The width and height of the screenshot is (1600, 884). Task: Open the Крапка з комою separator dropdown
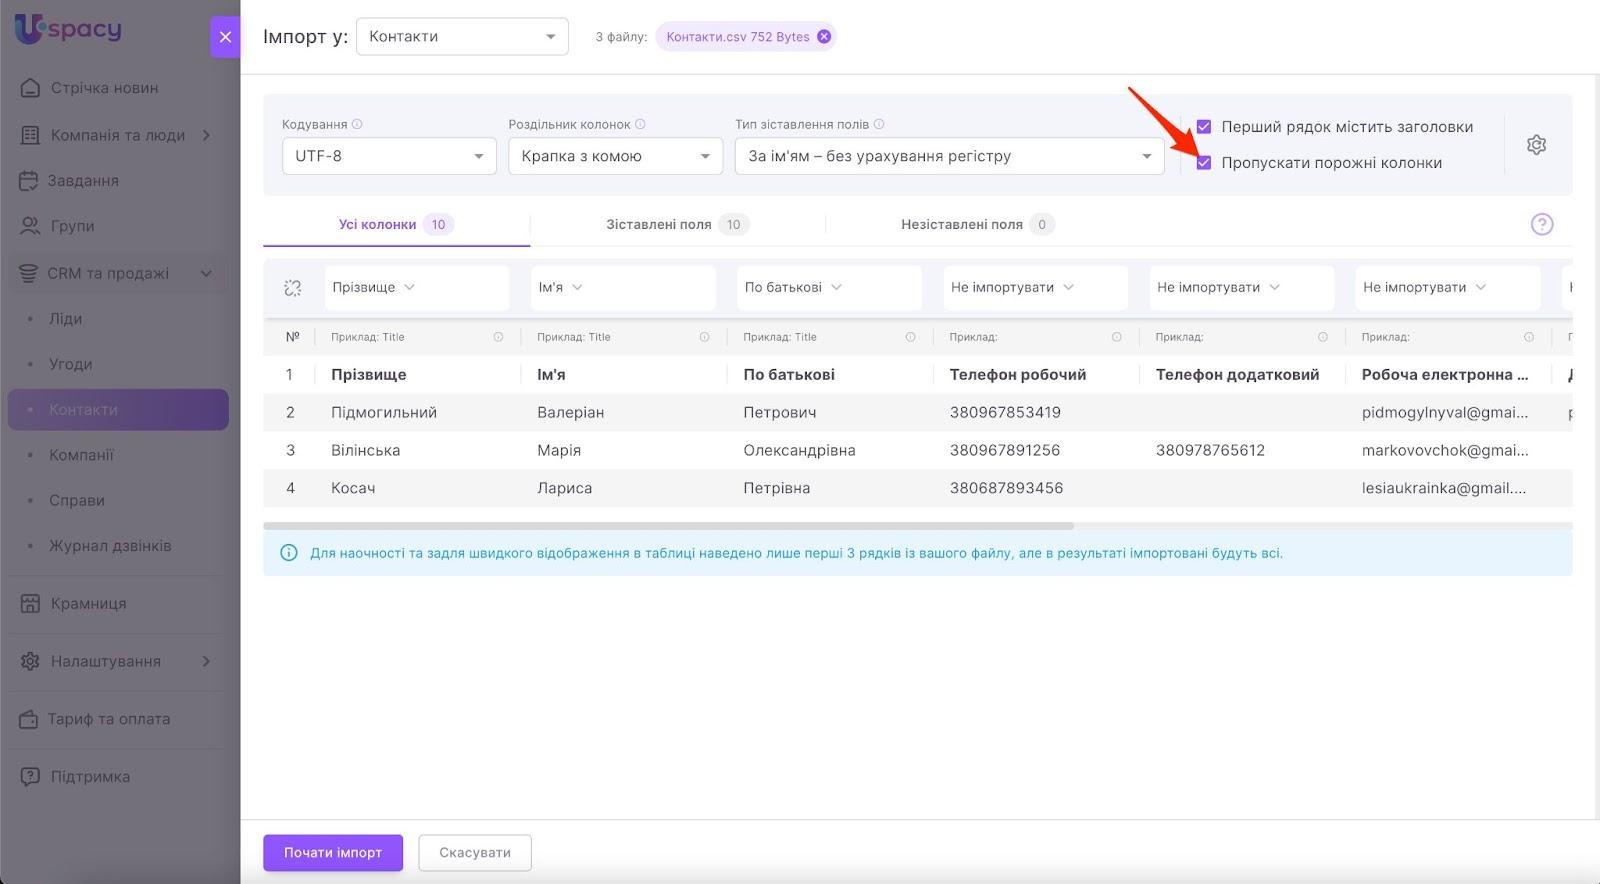pyautogui.click(x=615, y=156)
